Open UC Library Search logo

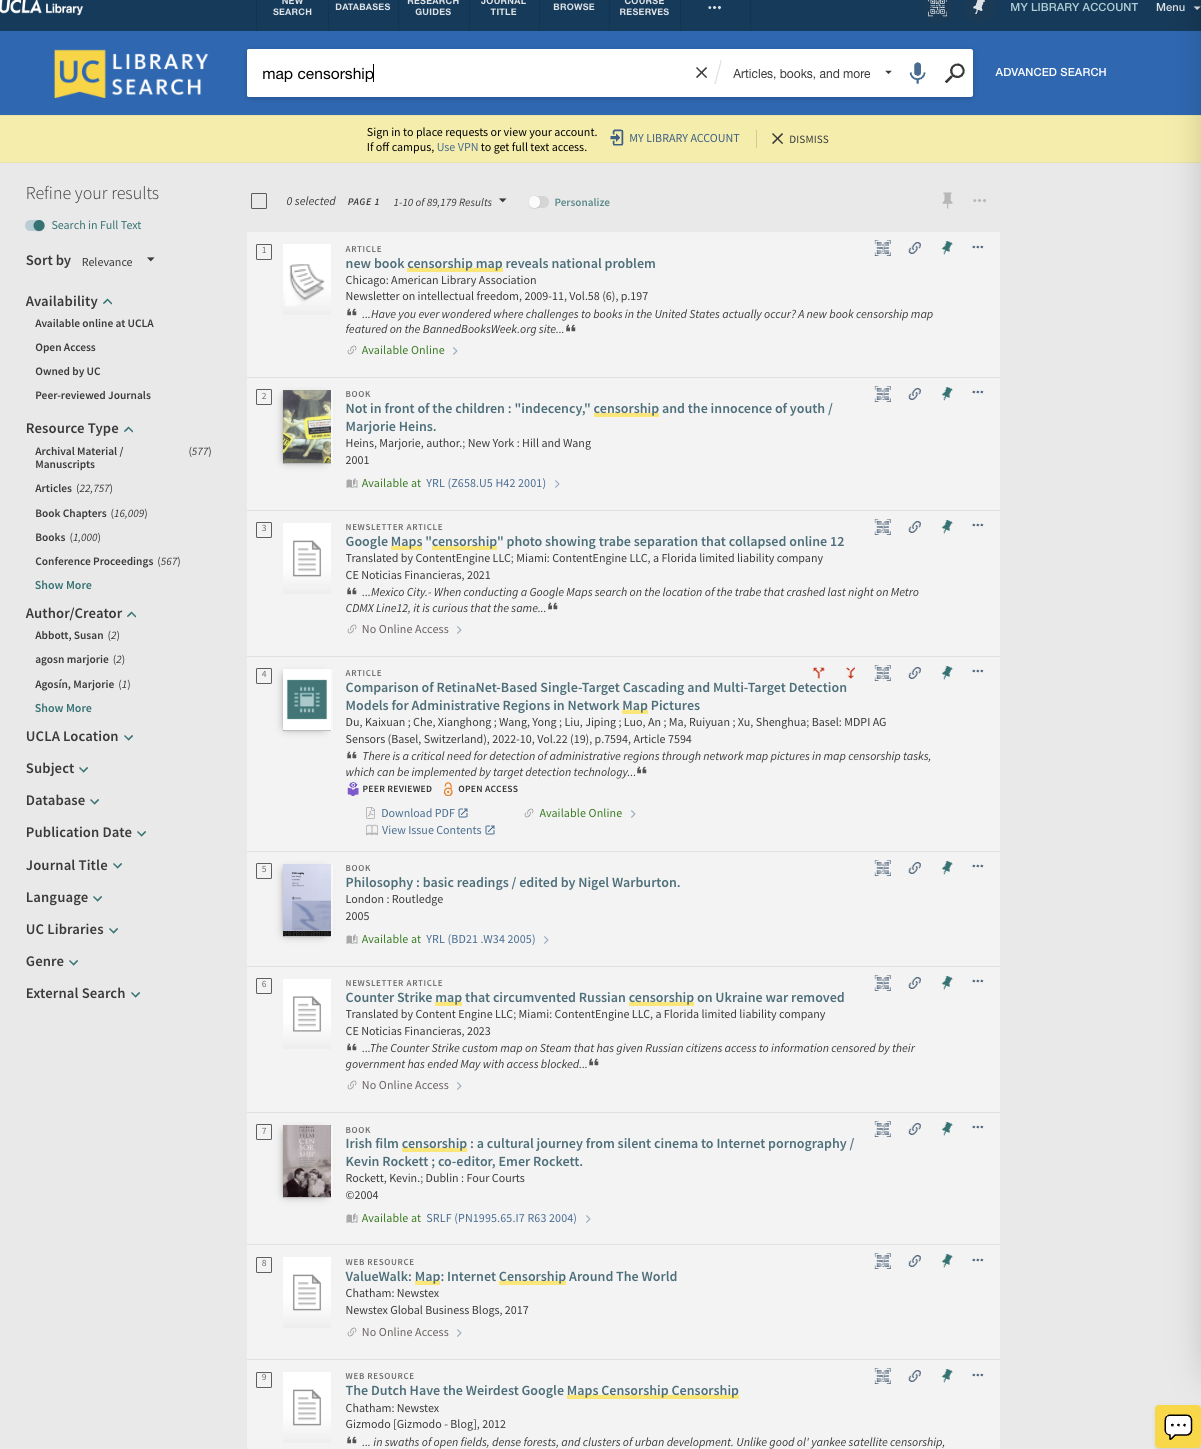(x=131, y=74)
